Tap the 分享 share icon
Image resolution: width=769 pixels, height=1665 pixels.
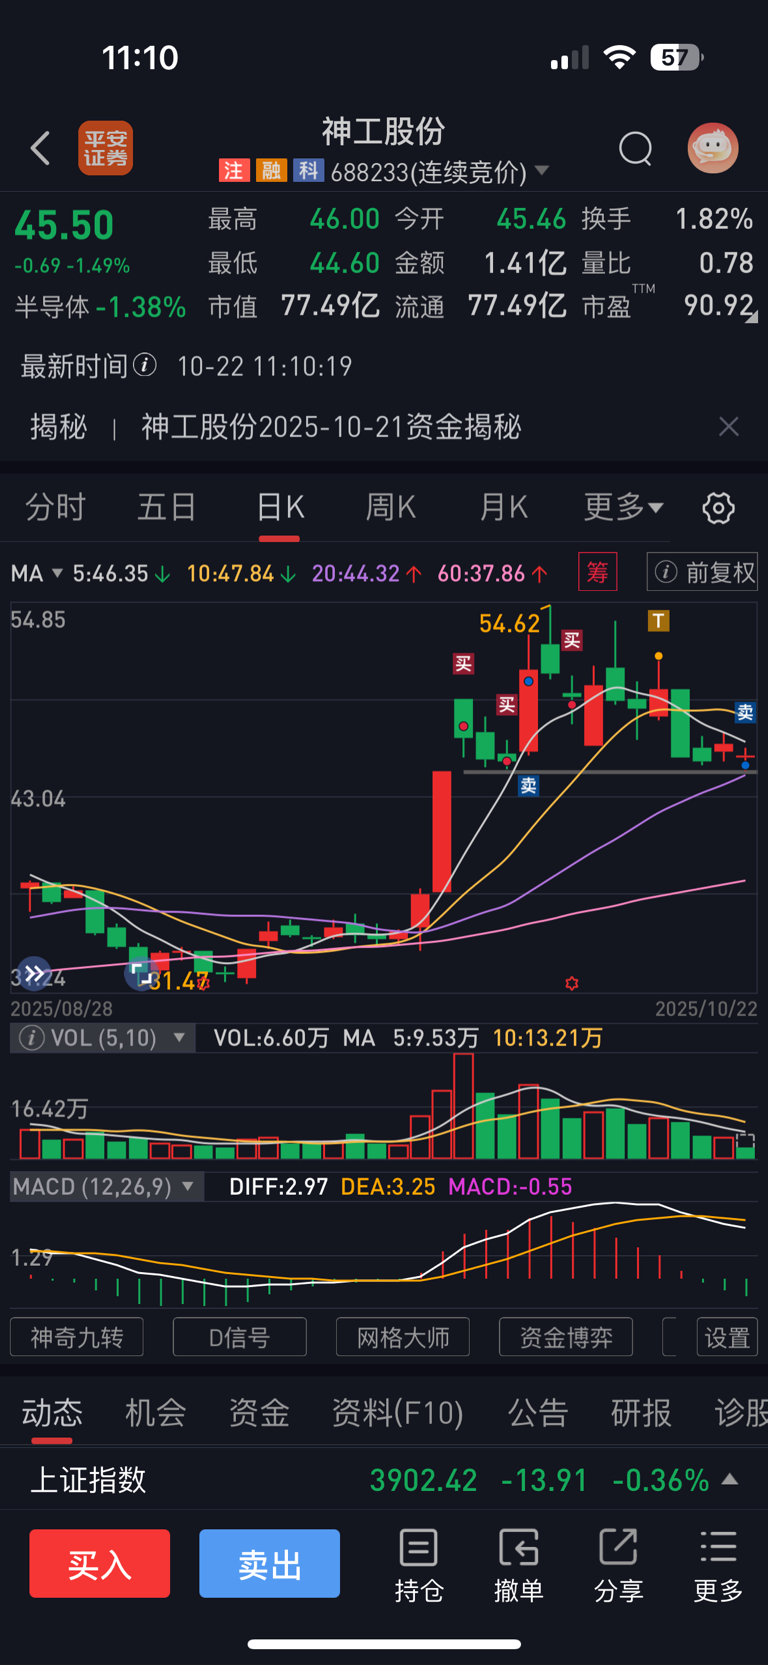pyautogui.click(x=618, y=1566)
